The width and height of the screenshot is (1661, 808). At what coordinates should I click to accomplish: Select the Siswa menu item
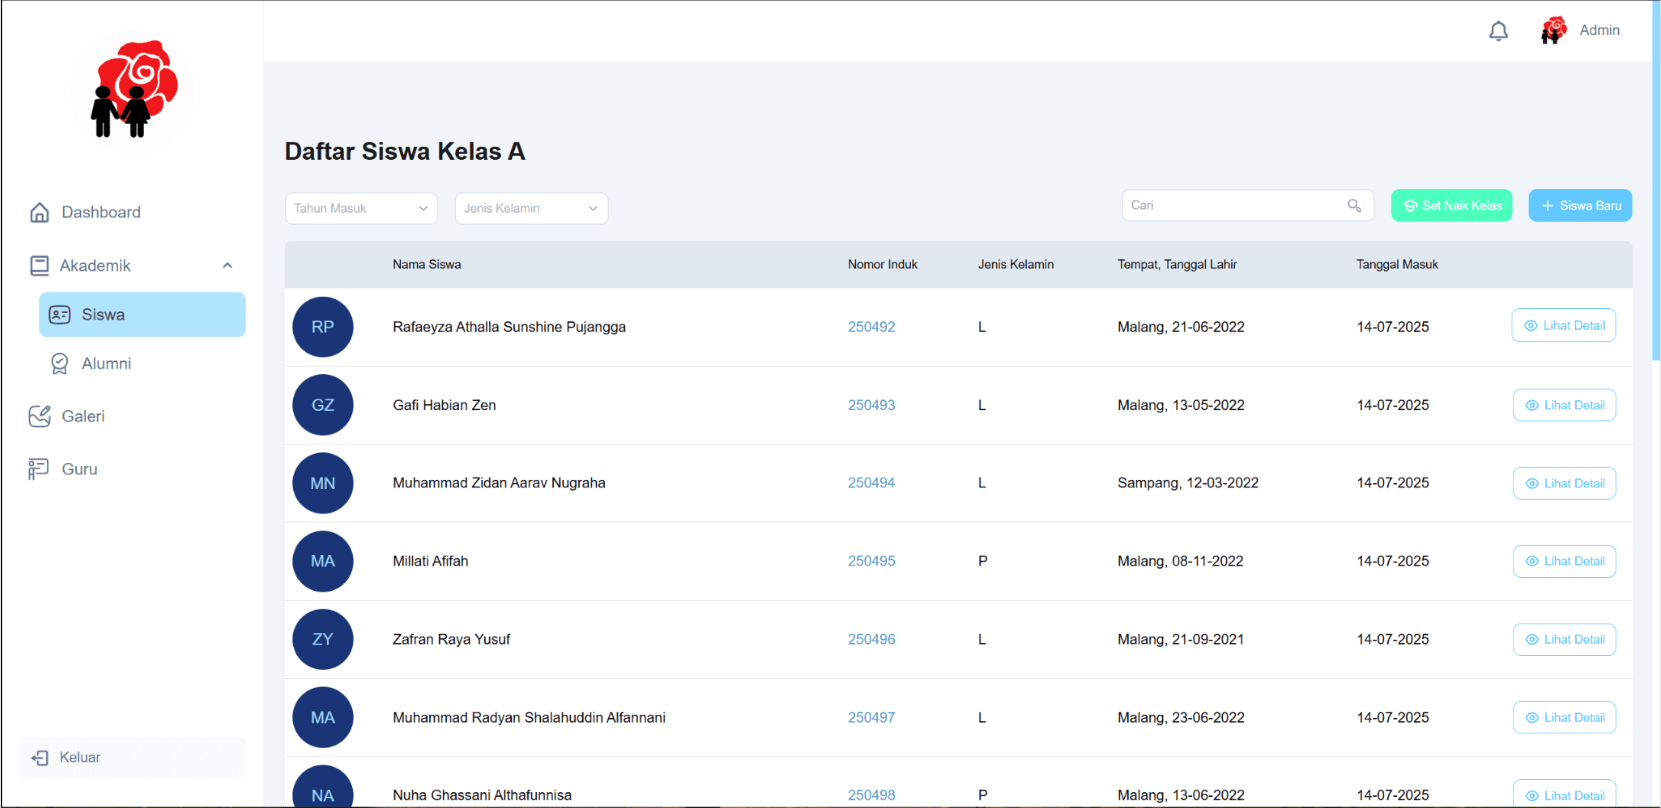(142, 314)
